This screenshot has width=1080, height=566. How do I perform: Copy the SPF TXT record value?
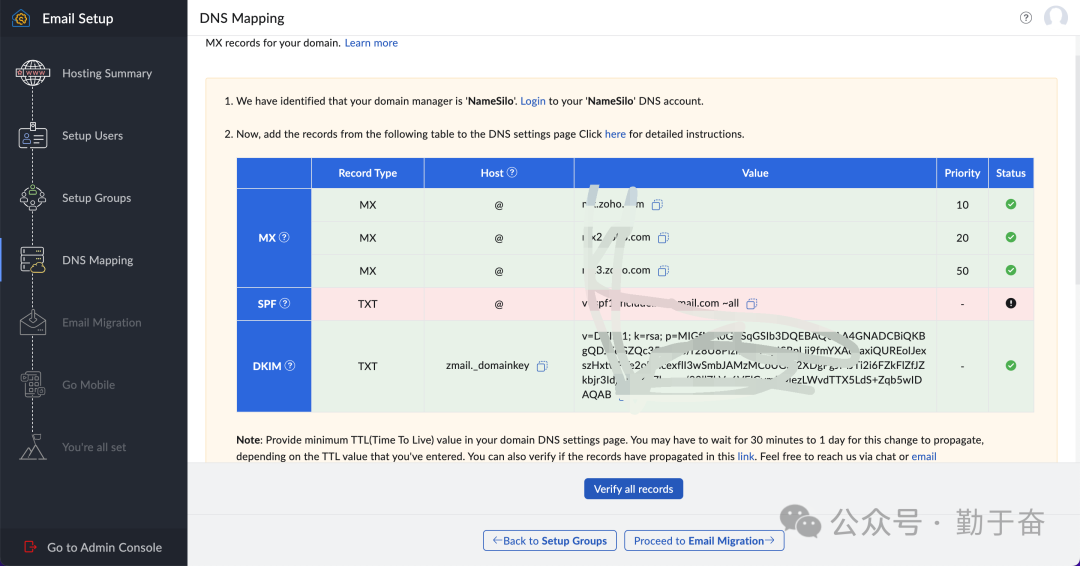coord(751,304)
